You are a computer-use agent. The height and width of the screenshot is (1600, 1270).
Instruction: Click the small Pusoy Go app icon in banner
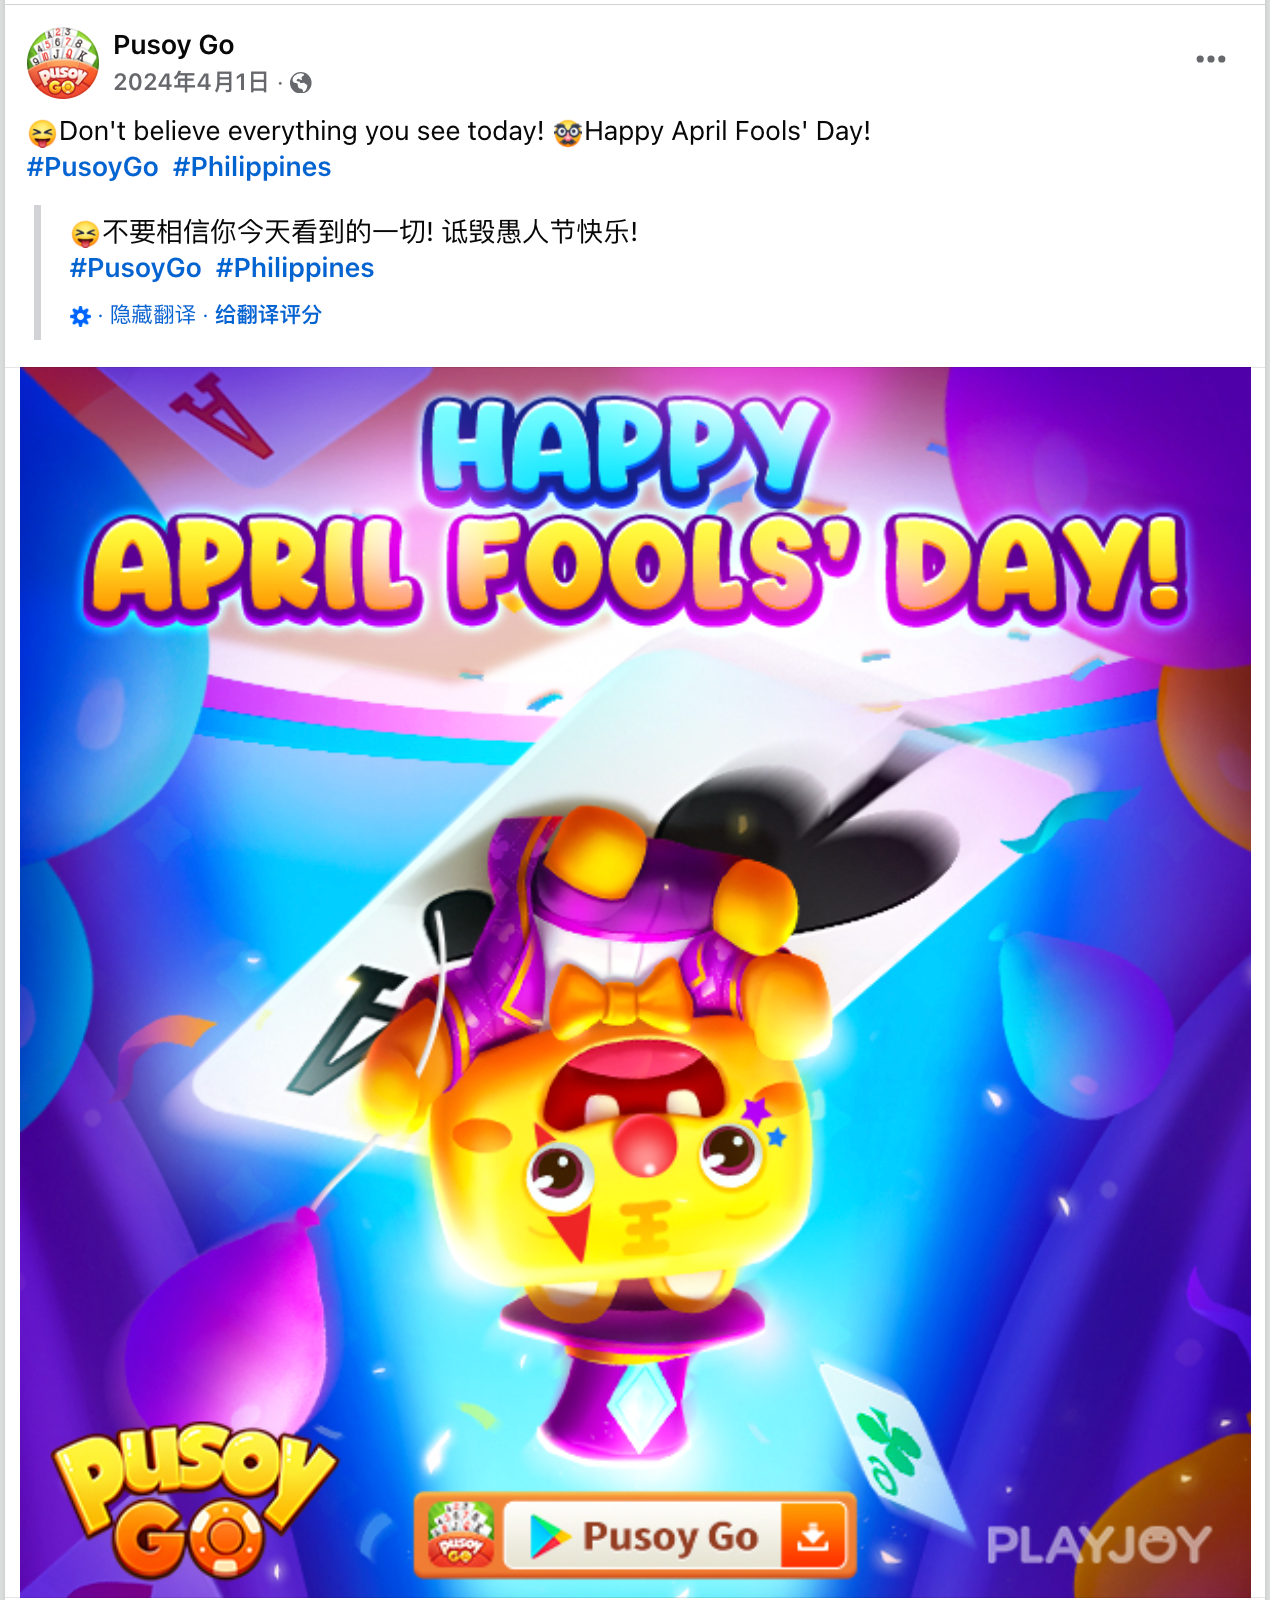[460, 1536]
